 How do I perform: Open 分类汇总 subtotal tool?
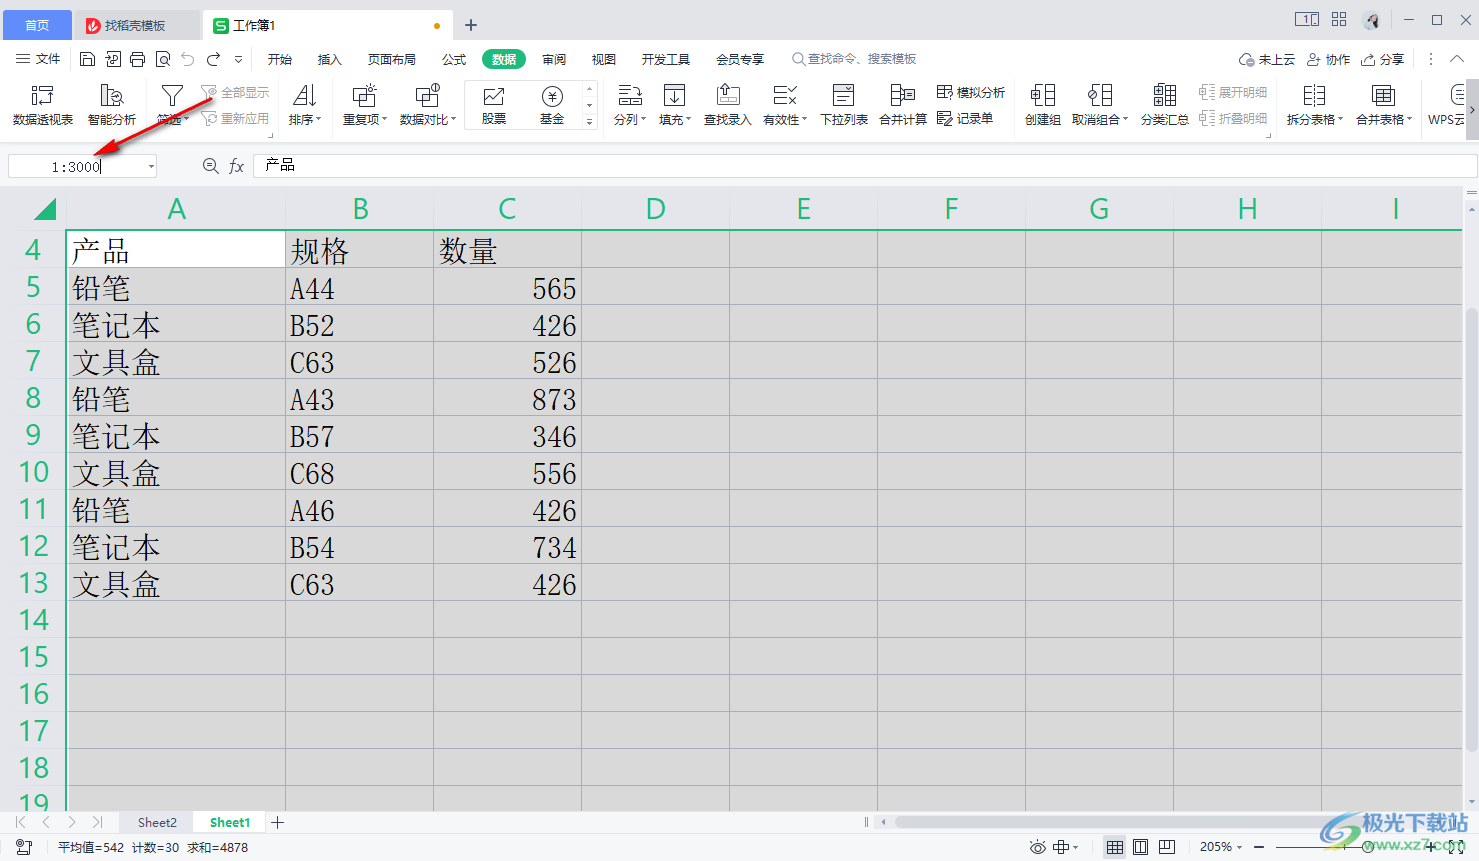[1165, 105]
